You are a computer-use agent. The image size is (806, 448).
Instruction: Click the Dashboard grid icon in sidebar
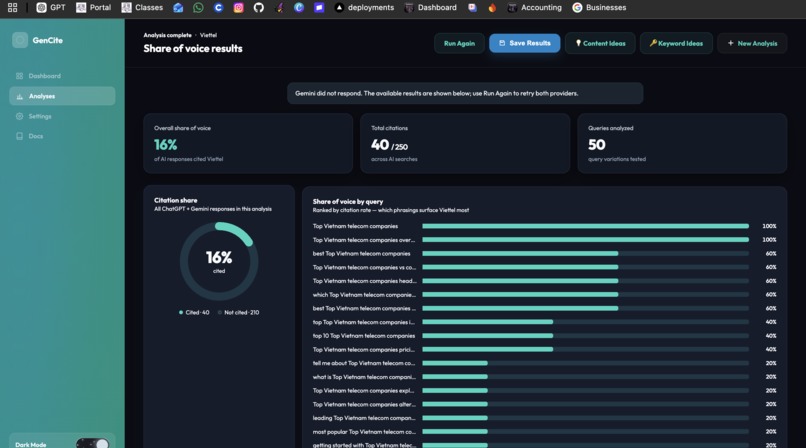coord(20,76)
